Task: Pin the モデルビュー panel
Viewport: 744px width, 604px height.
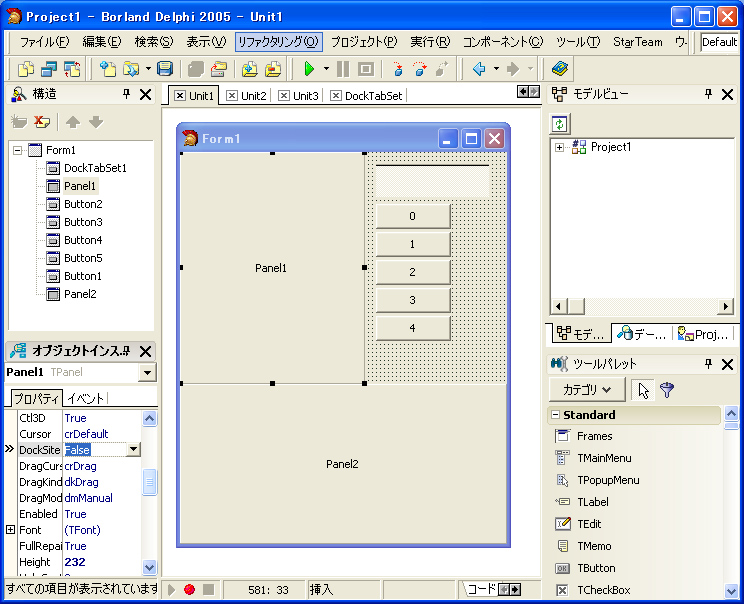Action: point(708,94)
